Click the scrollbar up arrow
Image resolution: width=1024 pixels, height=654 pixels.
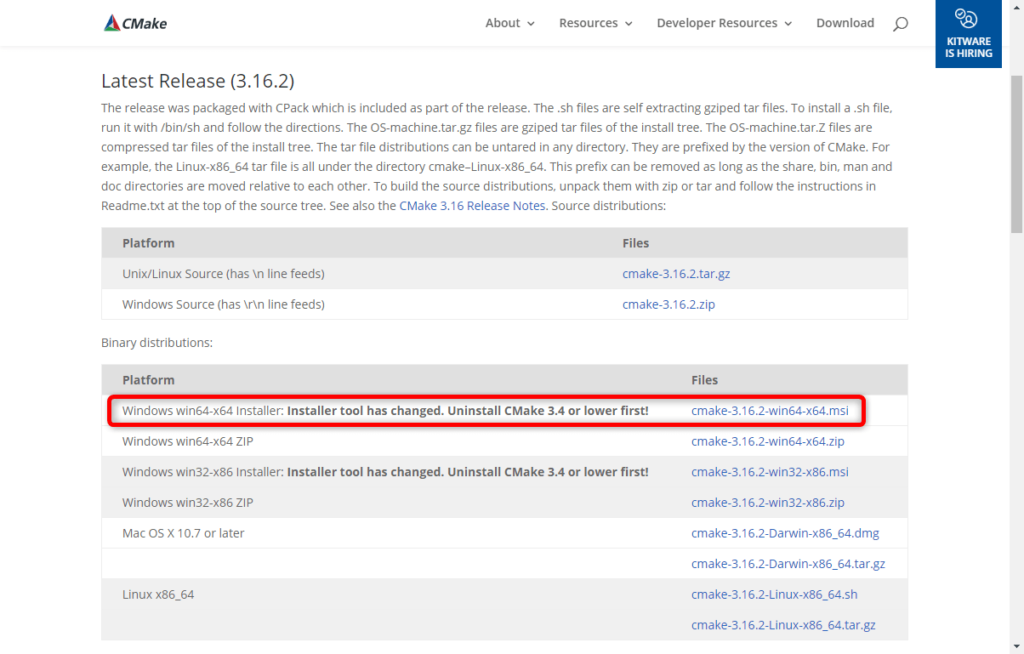(x=1017, y=7)
